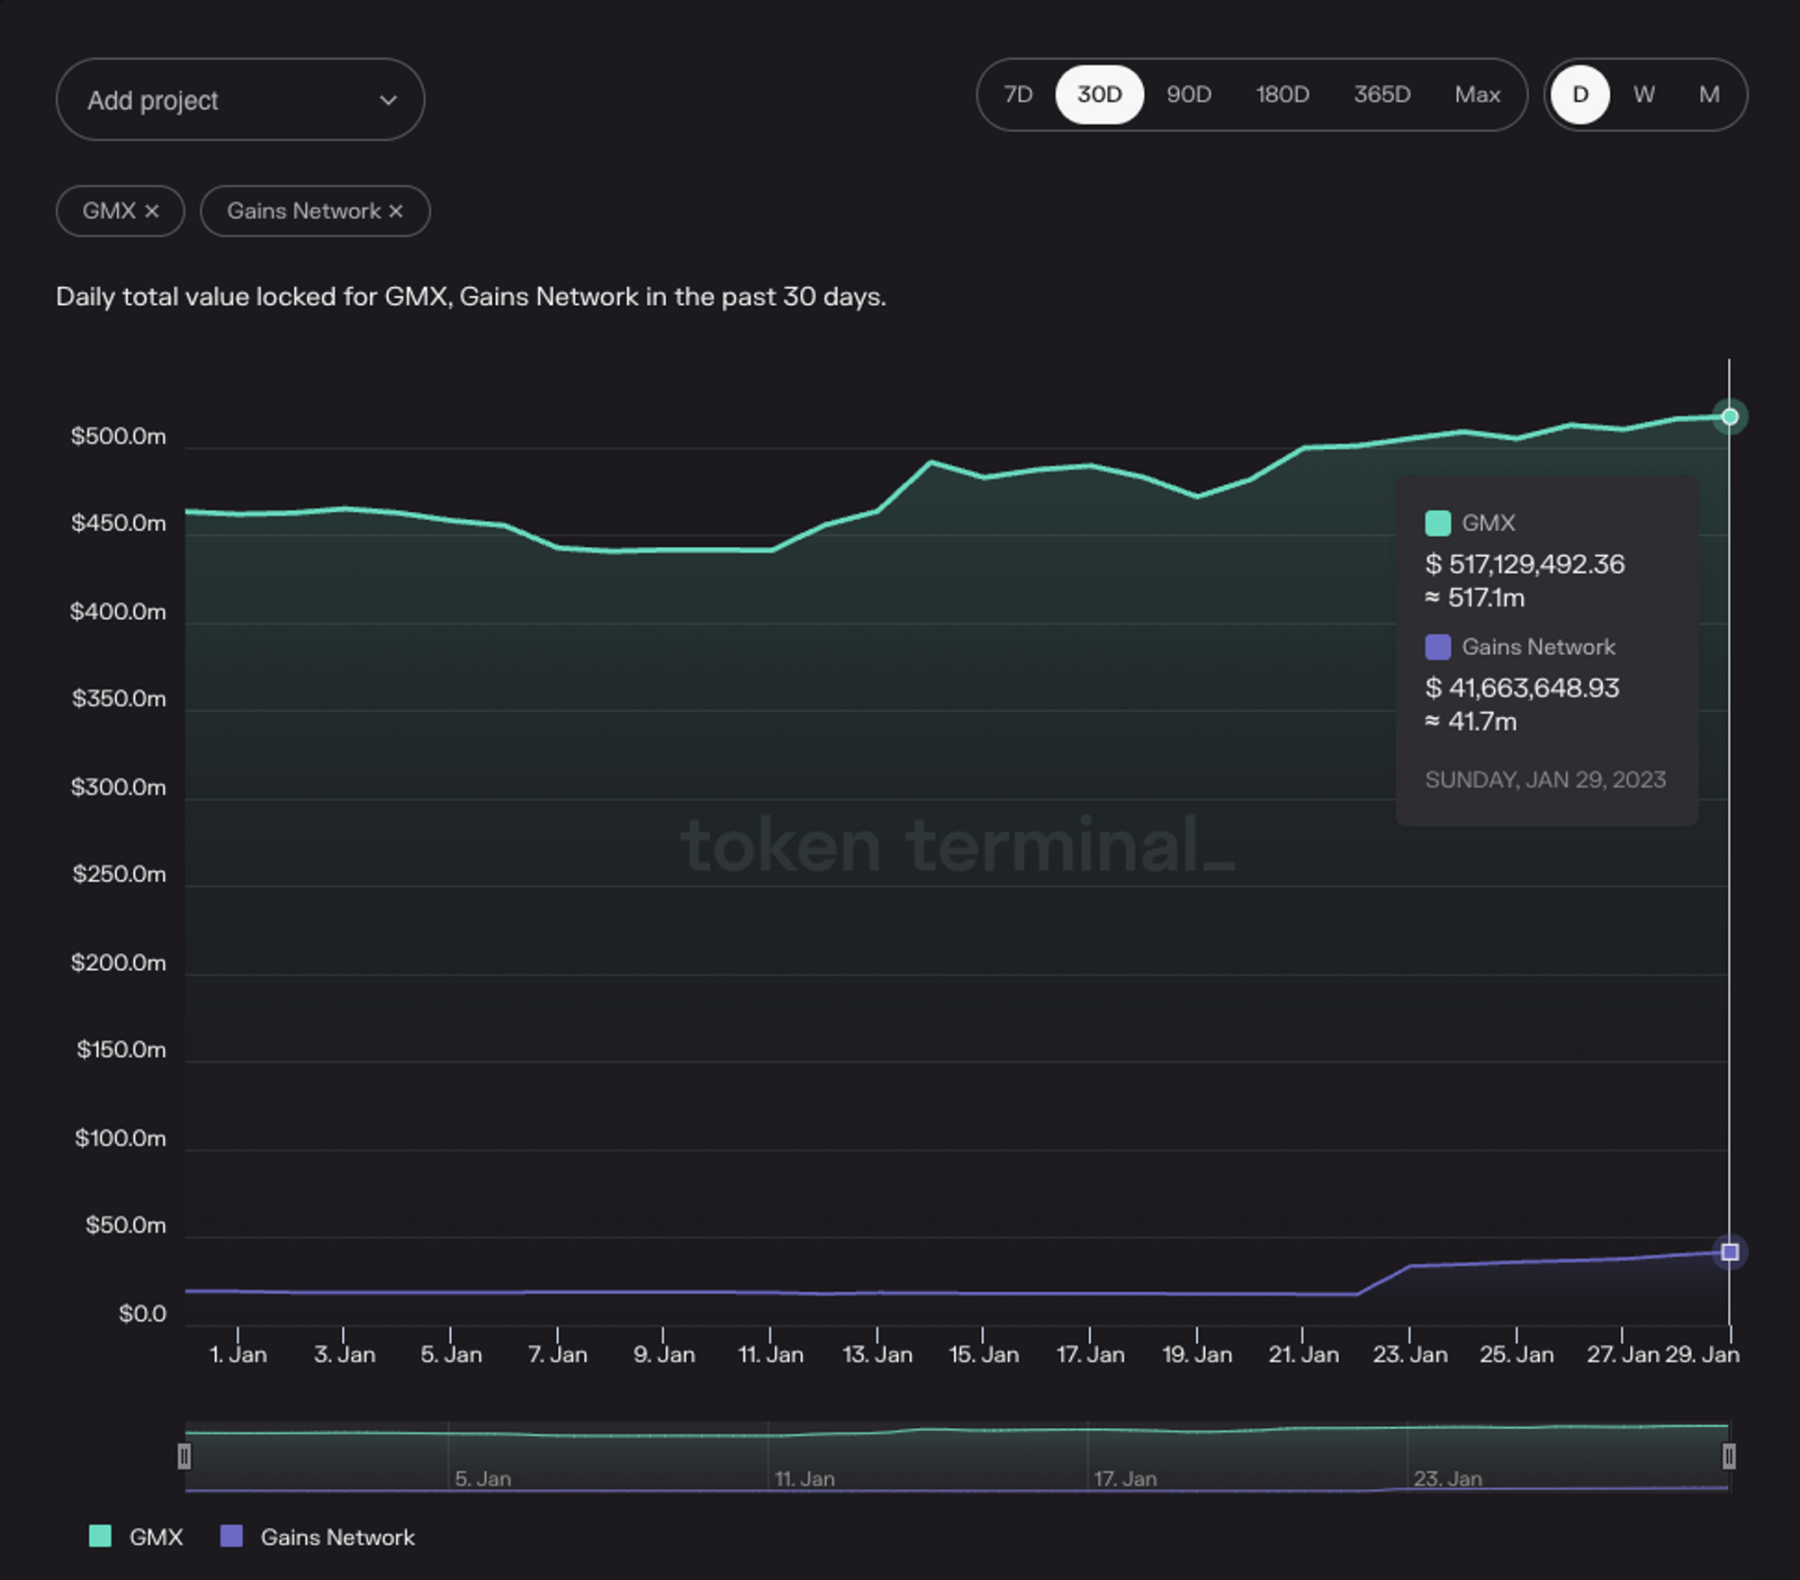
Task: Select the 365D time range
Action: coord(1382,95)
